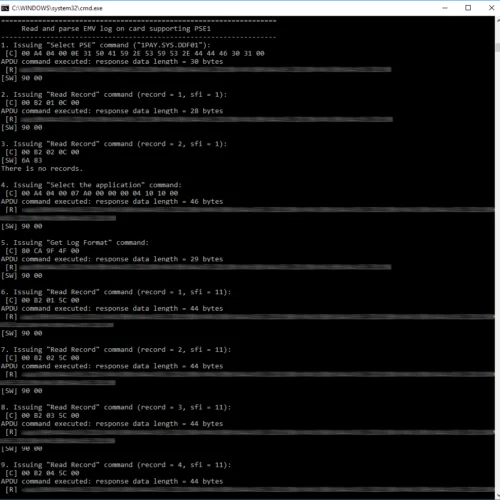Click the 'Issuing "Get Log Format" command' line

click(x=75, y=243)
